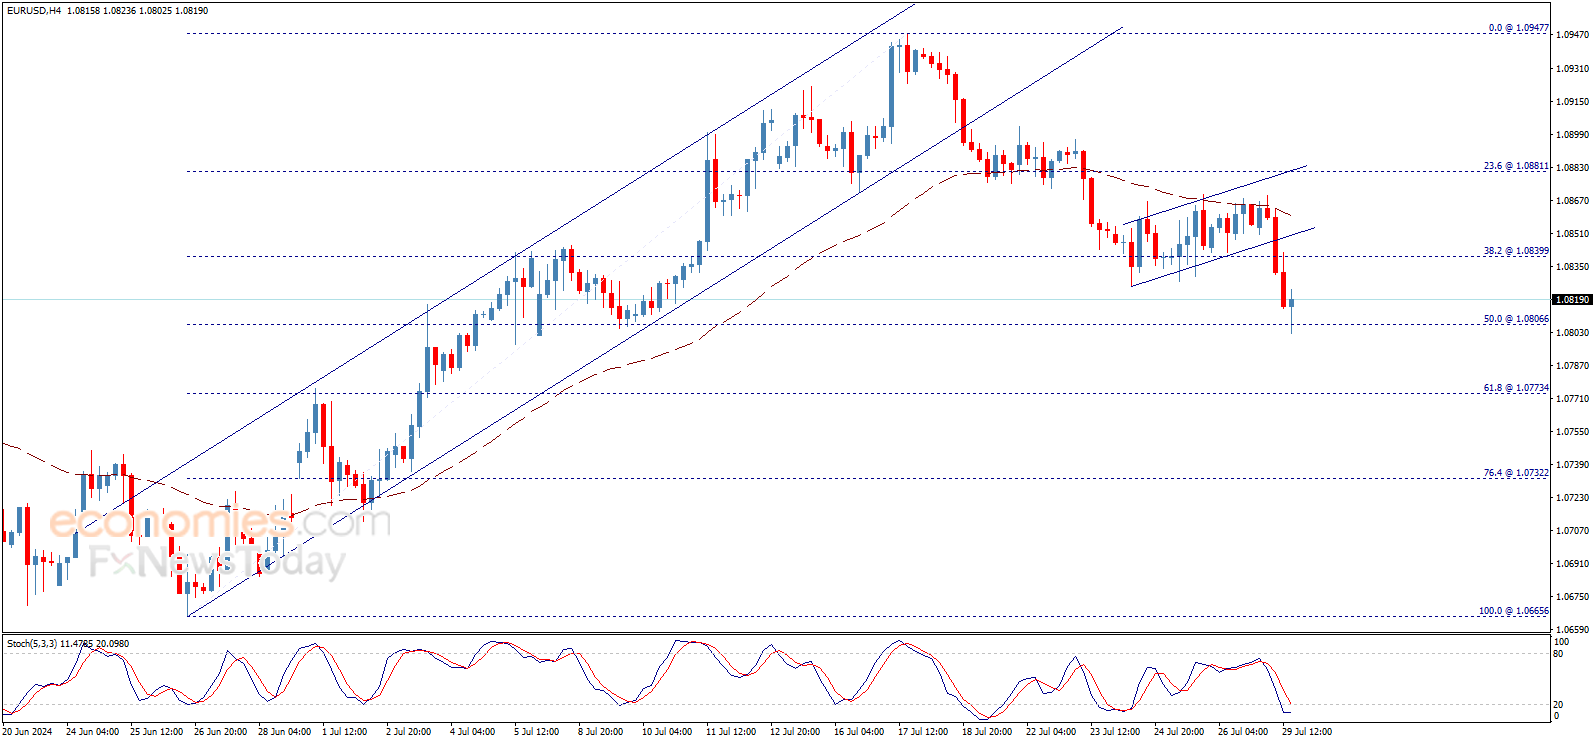Click the '17 Jul 12:00' time axis label
Screen dimensions: 1596x743
pos(923,732)
